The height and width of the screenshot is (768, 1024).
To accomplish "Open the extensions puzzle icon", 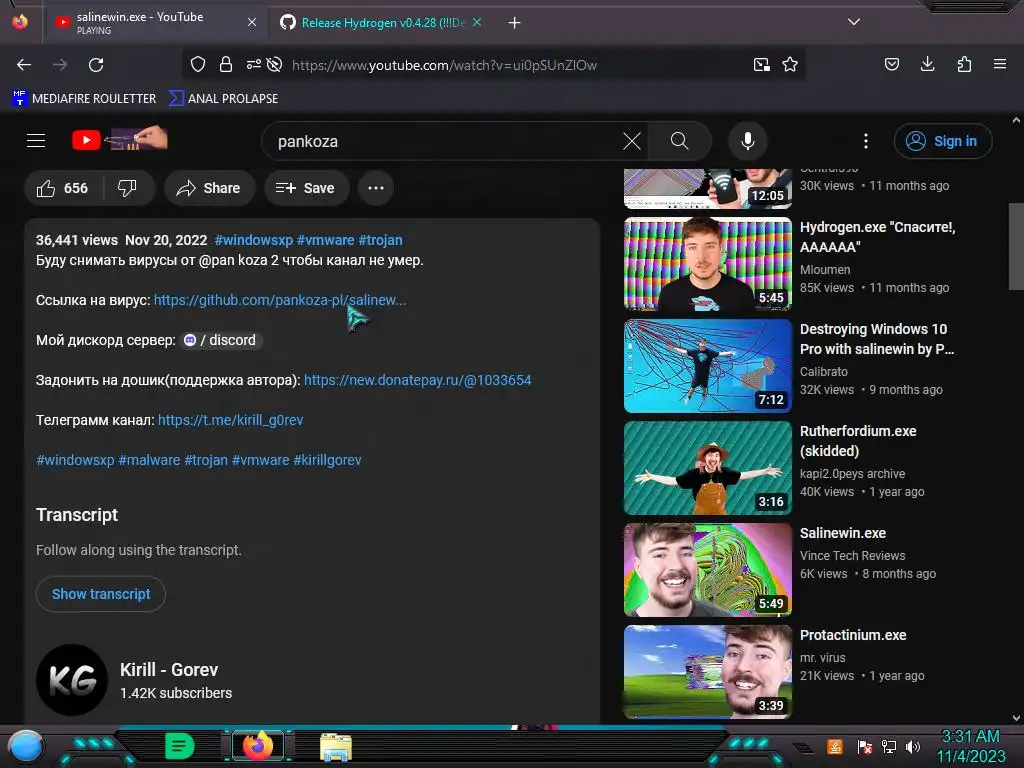I will (964, 64).
